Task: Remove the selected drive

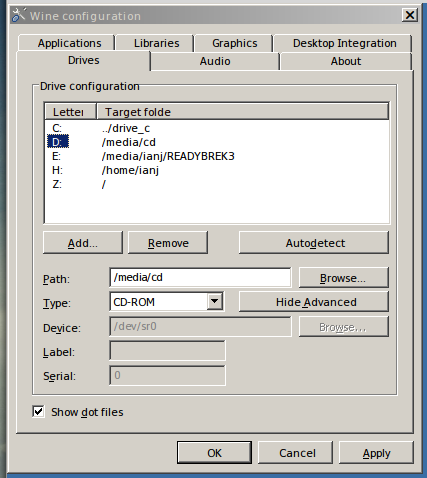Action: (x=168, y=243)
